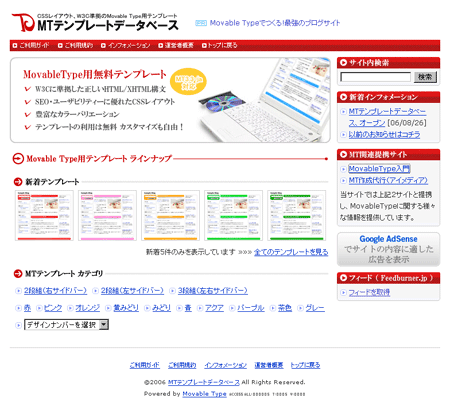450x405 pixels.
Task: Select the オレンジ color category link
Action: 88,308
